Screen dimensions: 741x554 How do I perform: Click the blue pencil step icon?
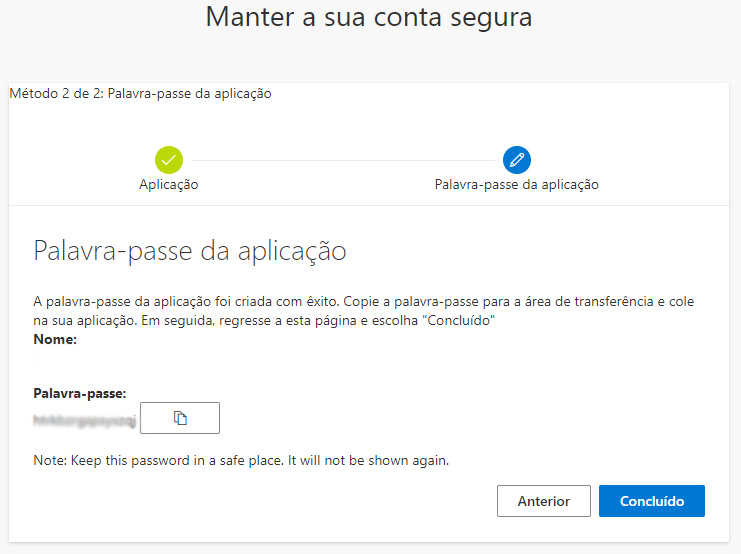coord(517,159)
